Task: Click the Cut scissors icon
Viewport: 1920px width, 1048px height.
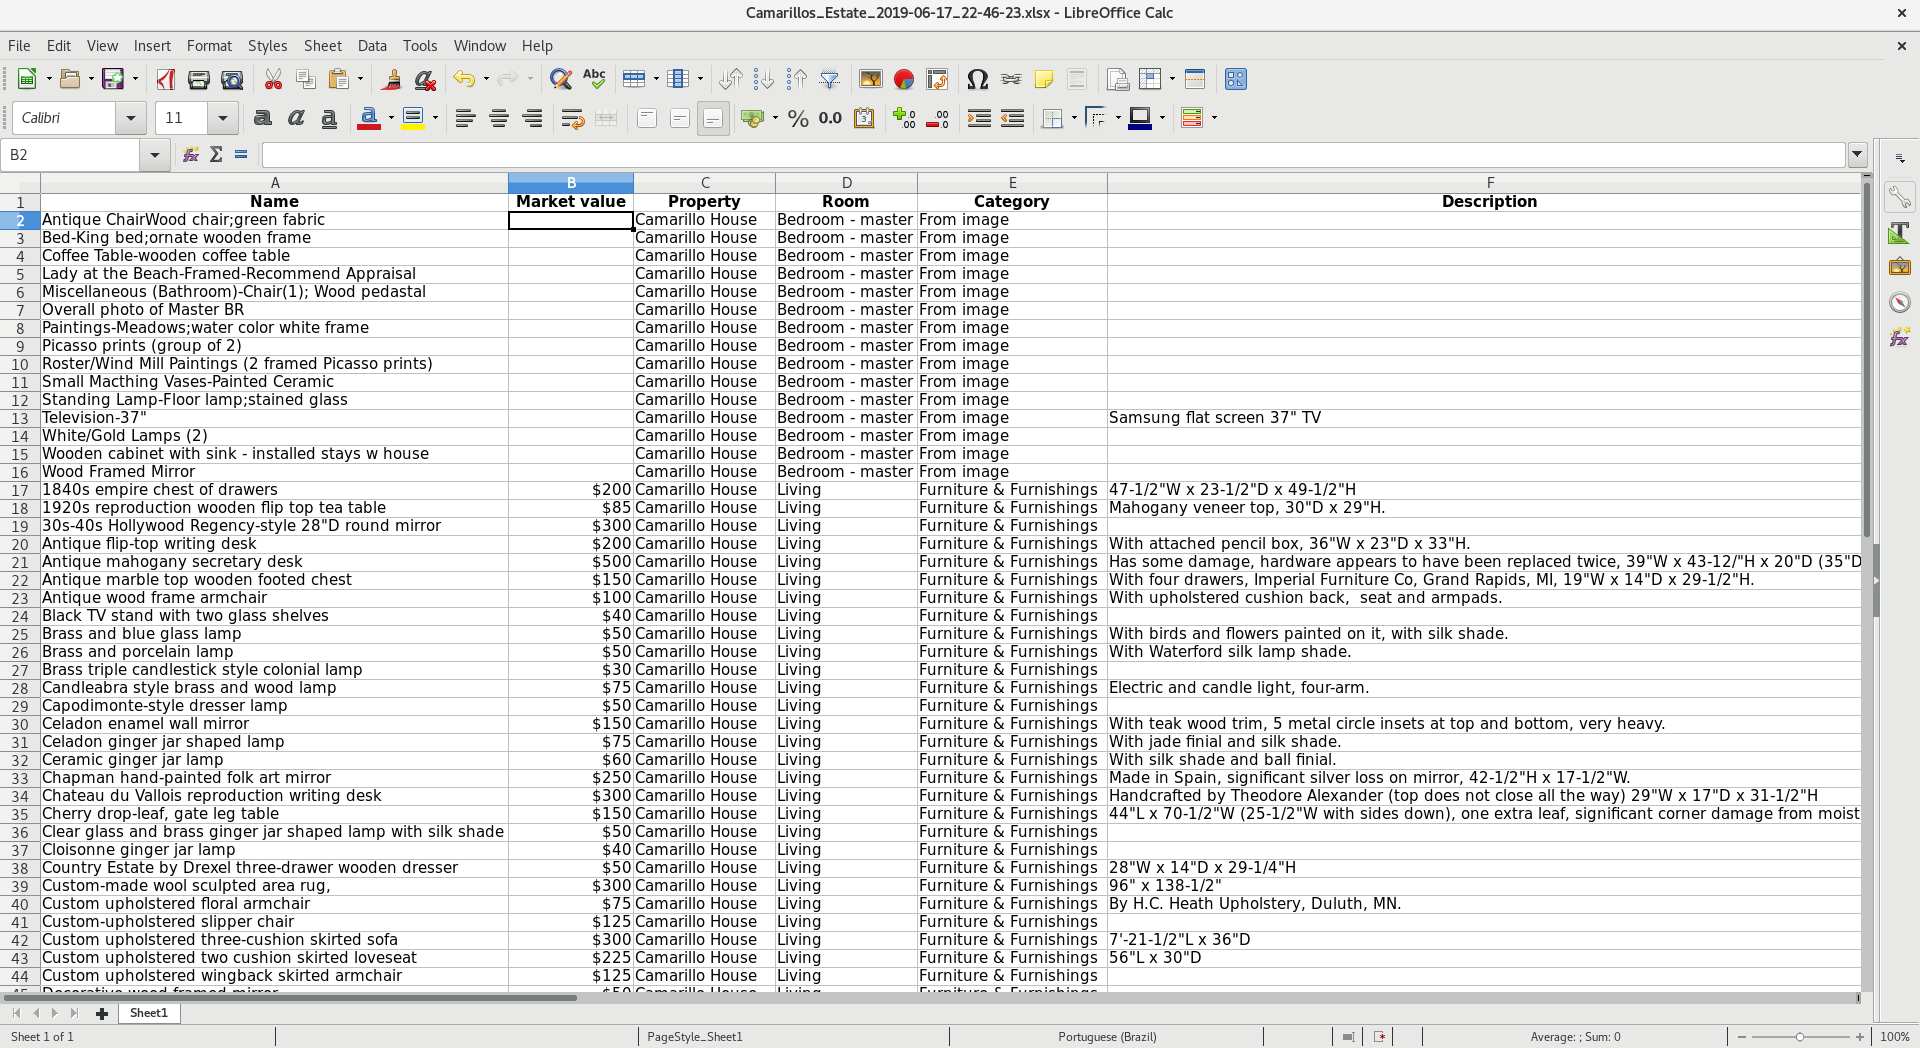Action: click(273, 79)
